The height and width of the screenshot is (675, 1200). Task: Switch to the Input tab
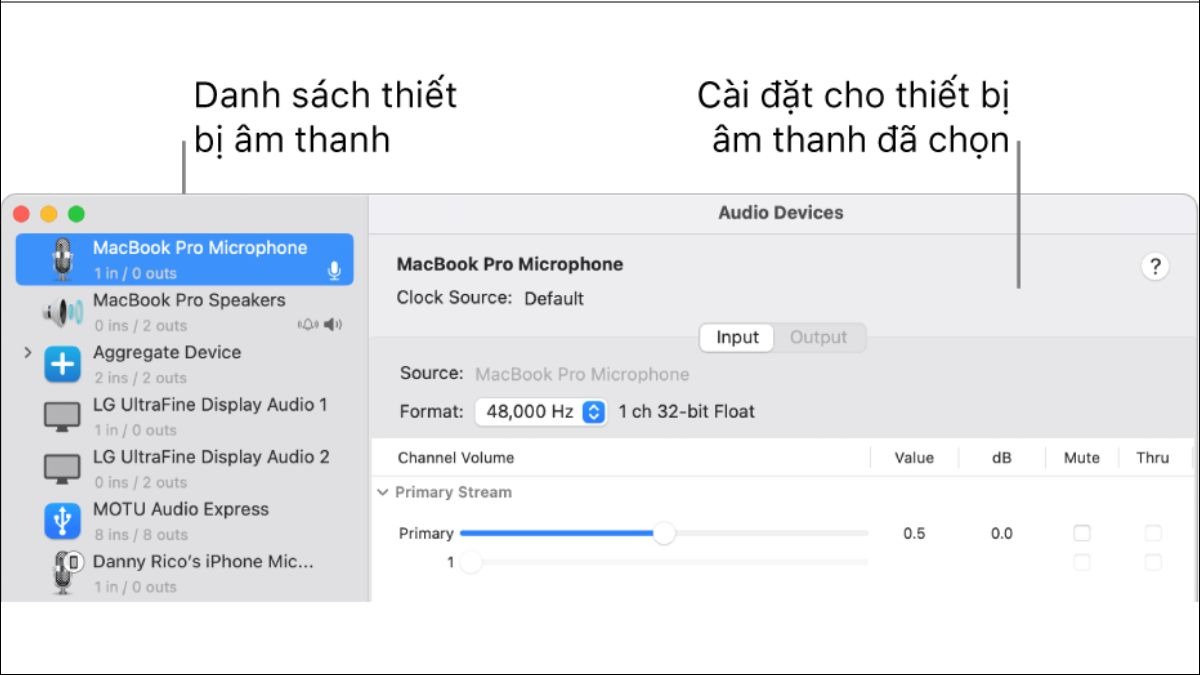tap(737, 337)
